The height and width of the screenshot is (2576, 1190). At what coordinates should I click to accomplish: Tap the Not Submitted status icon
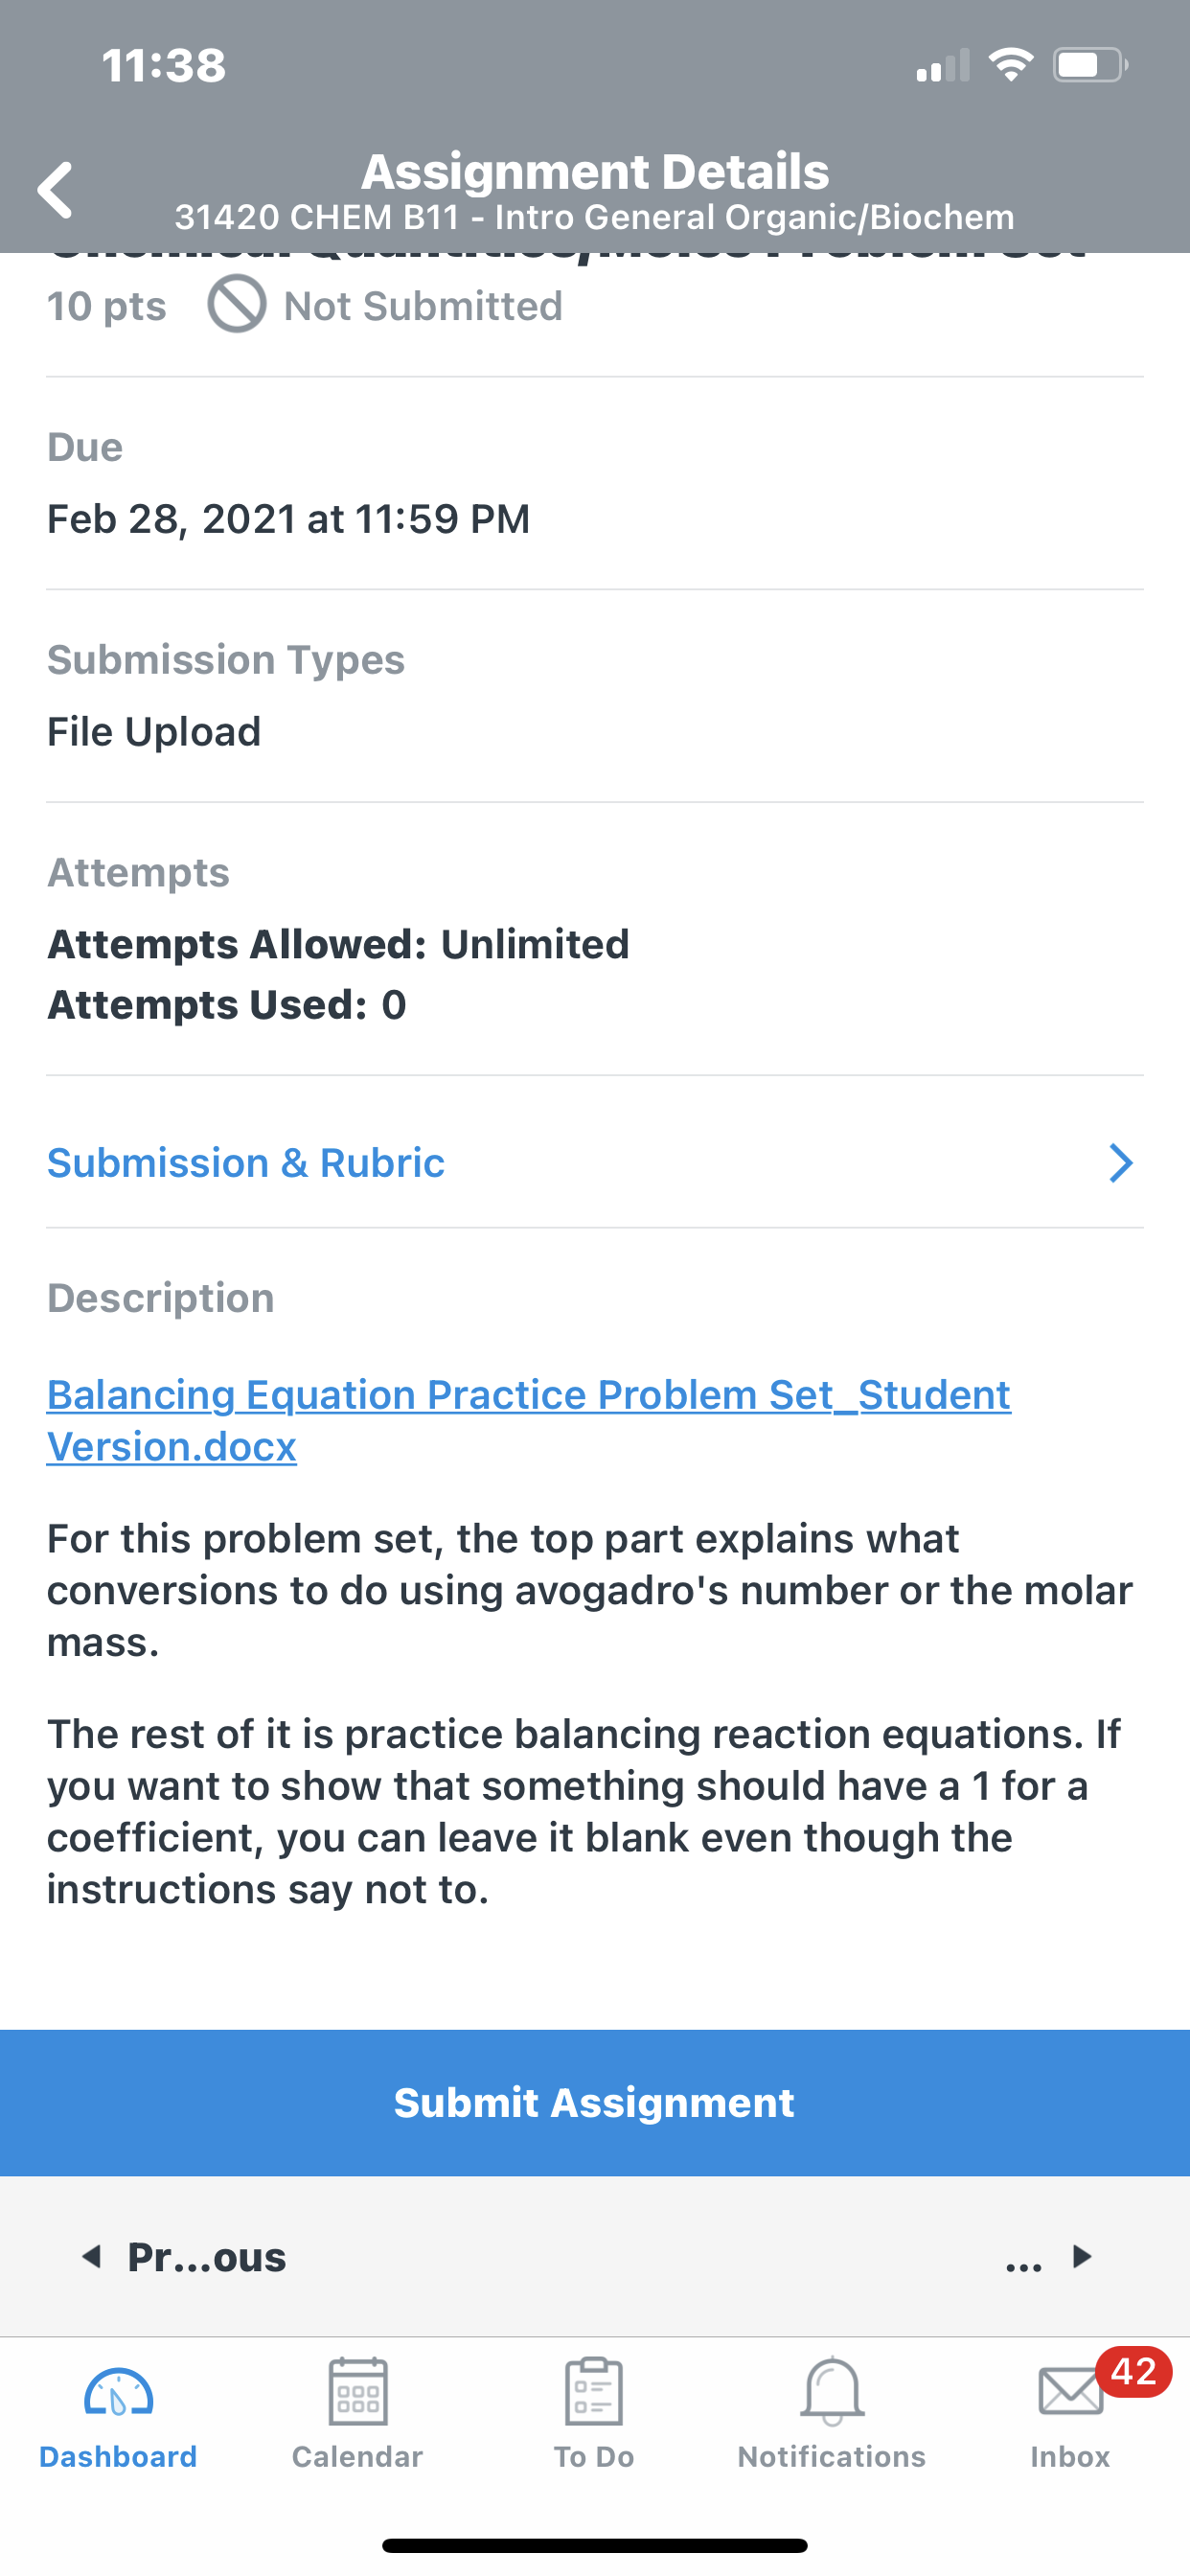[x=237, y=304]
